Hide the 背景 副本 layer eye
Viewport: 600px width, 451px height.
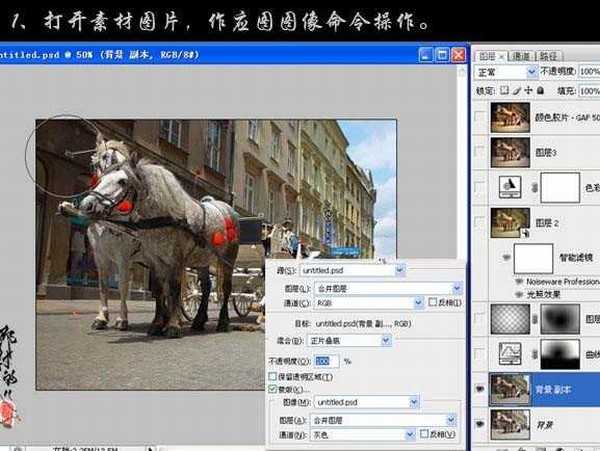(x=480, y=389)
